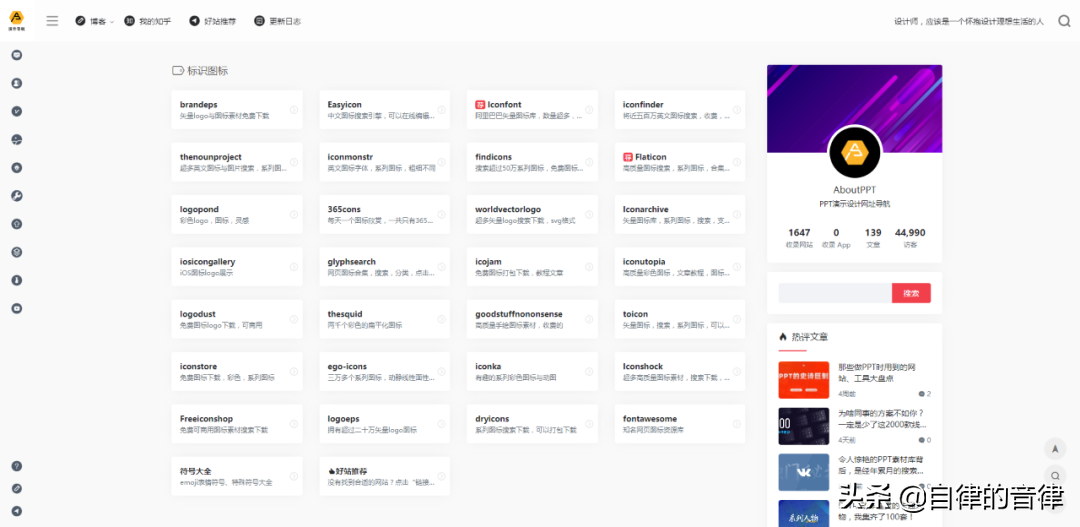This screenshot has height=527, width=1080.
Task: Click the arrow icon on the glyphsearch card
Action: 442,267
